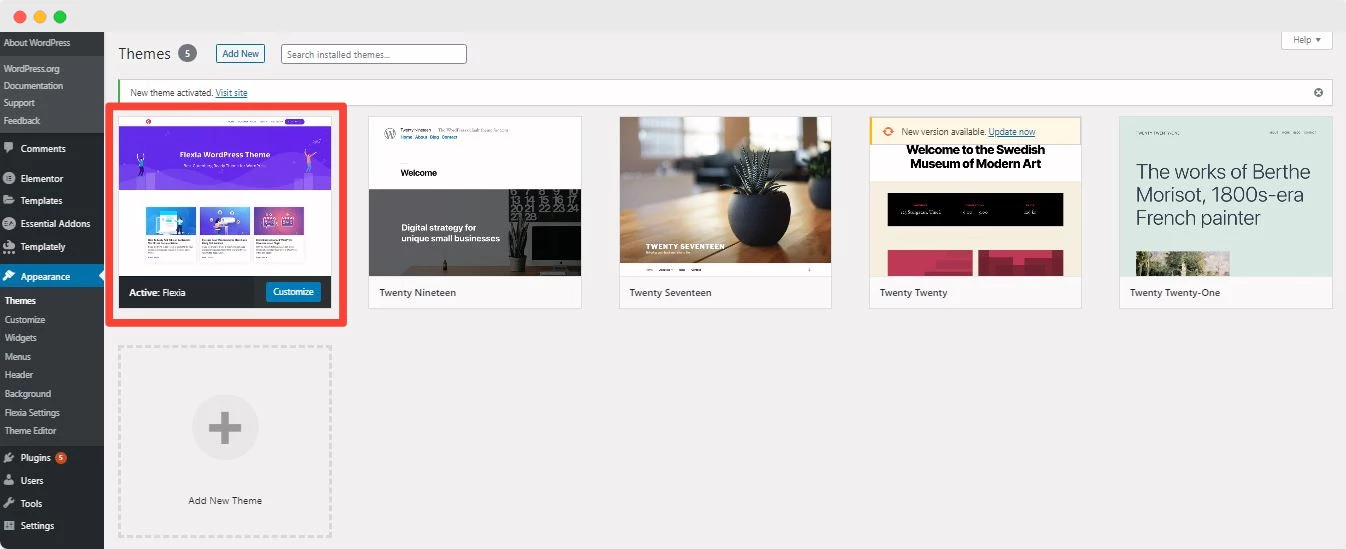This screenshot has width=1346, height=549.
Task: Click the red close window button
Action: [x=20, y=17]
